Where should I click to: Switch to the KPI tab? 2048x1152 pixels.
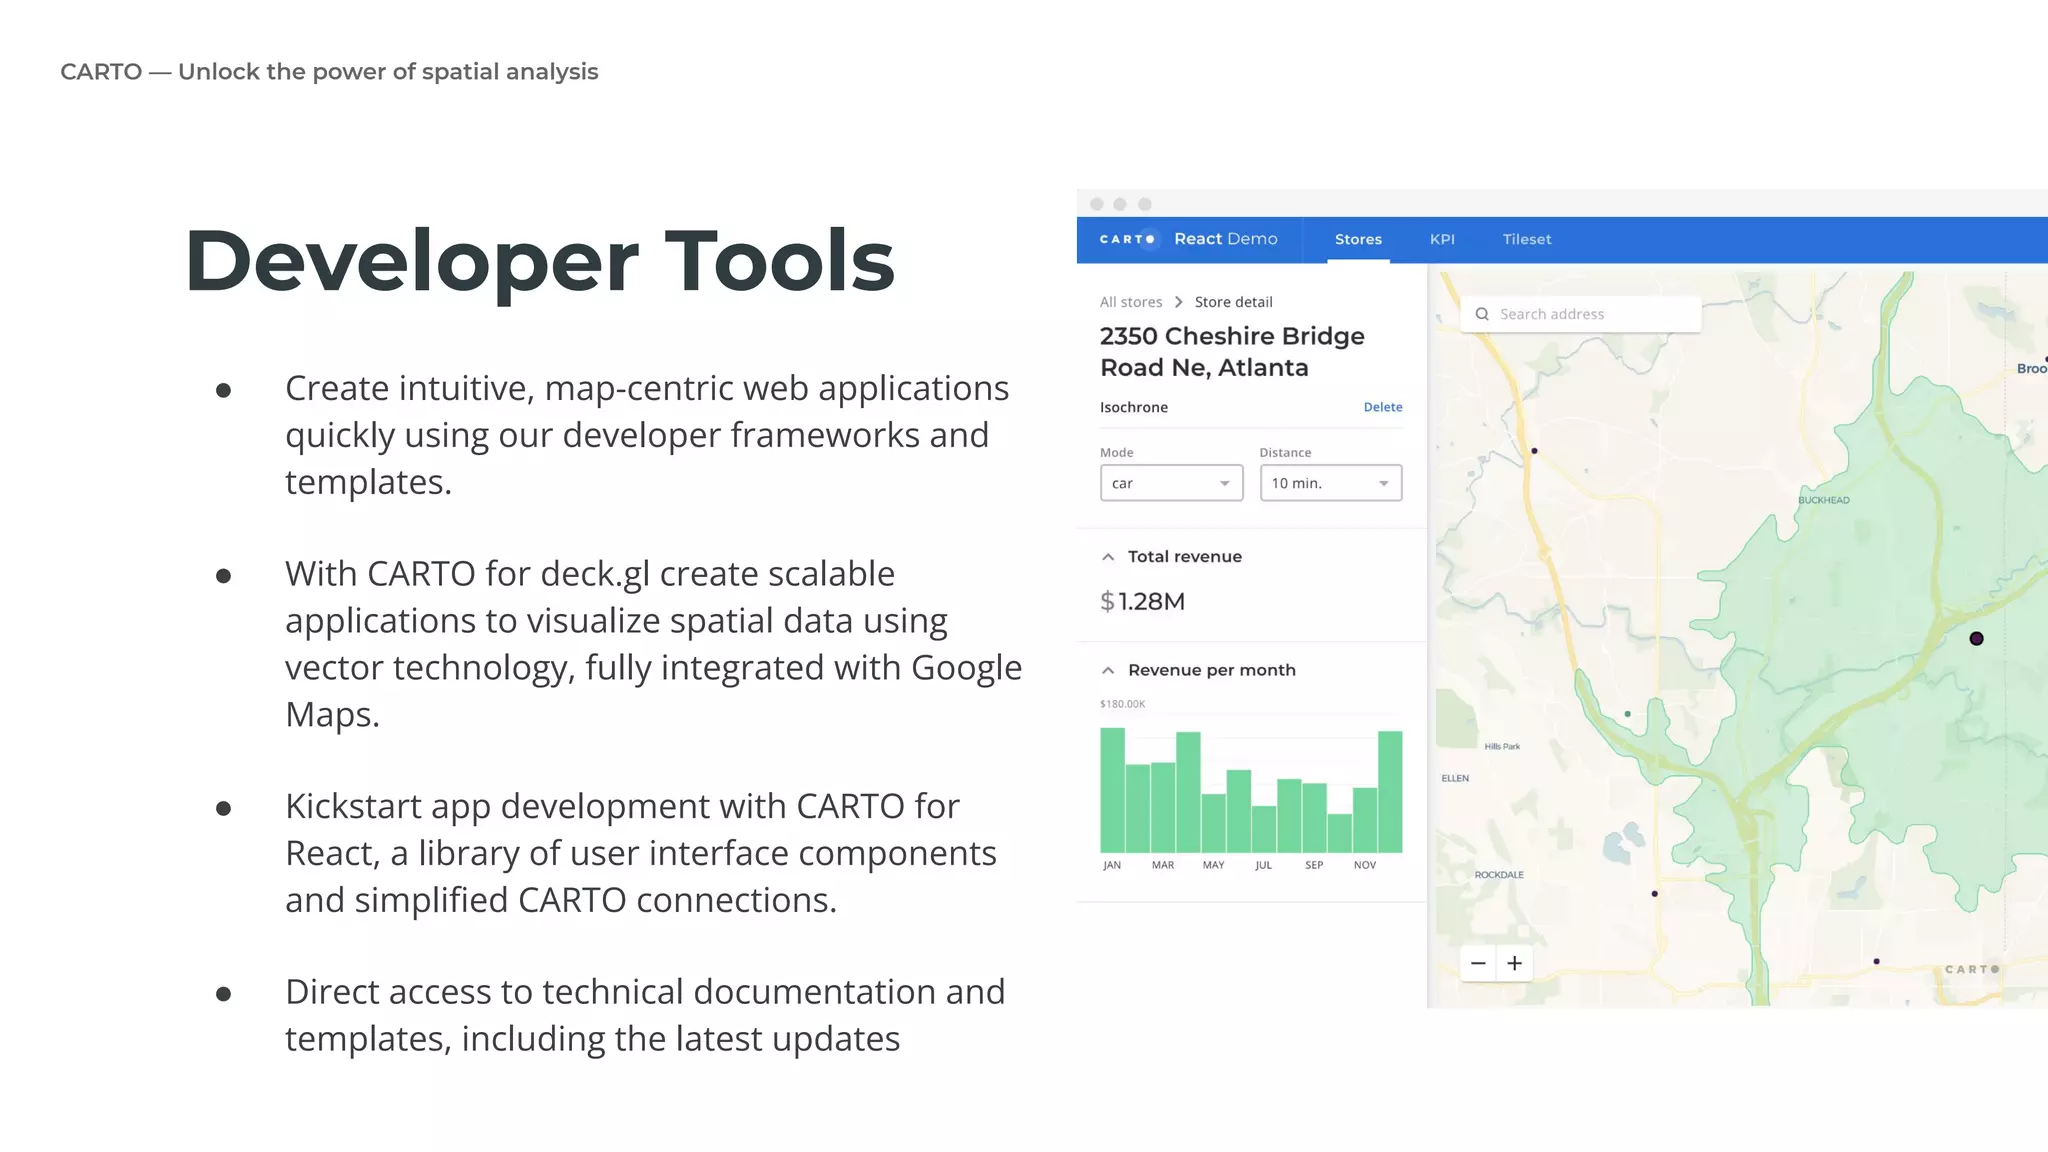(x=1442, y=239)
